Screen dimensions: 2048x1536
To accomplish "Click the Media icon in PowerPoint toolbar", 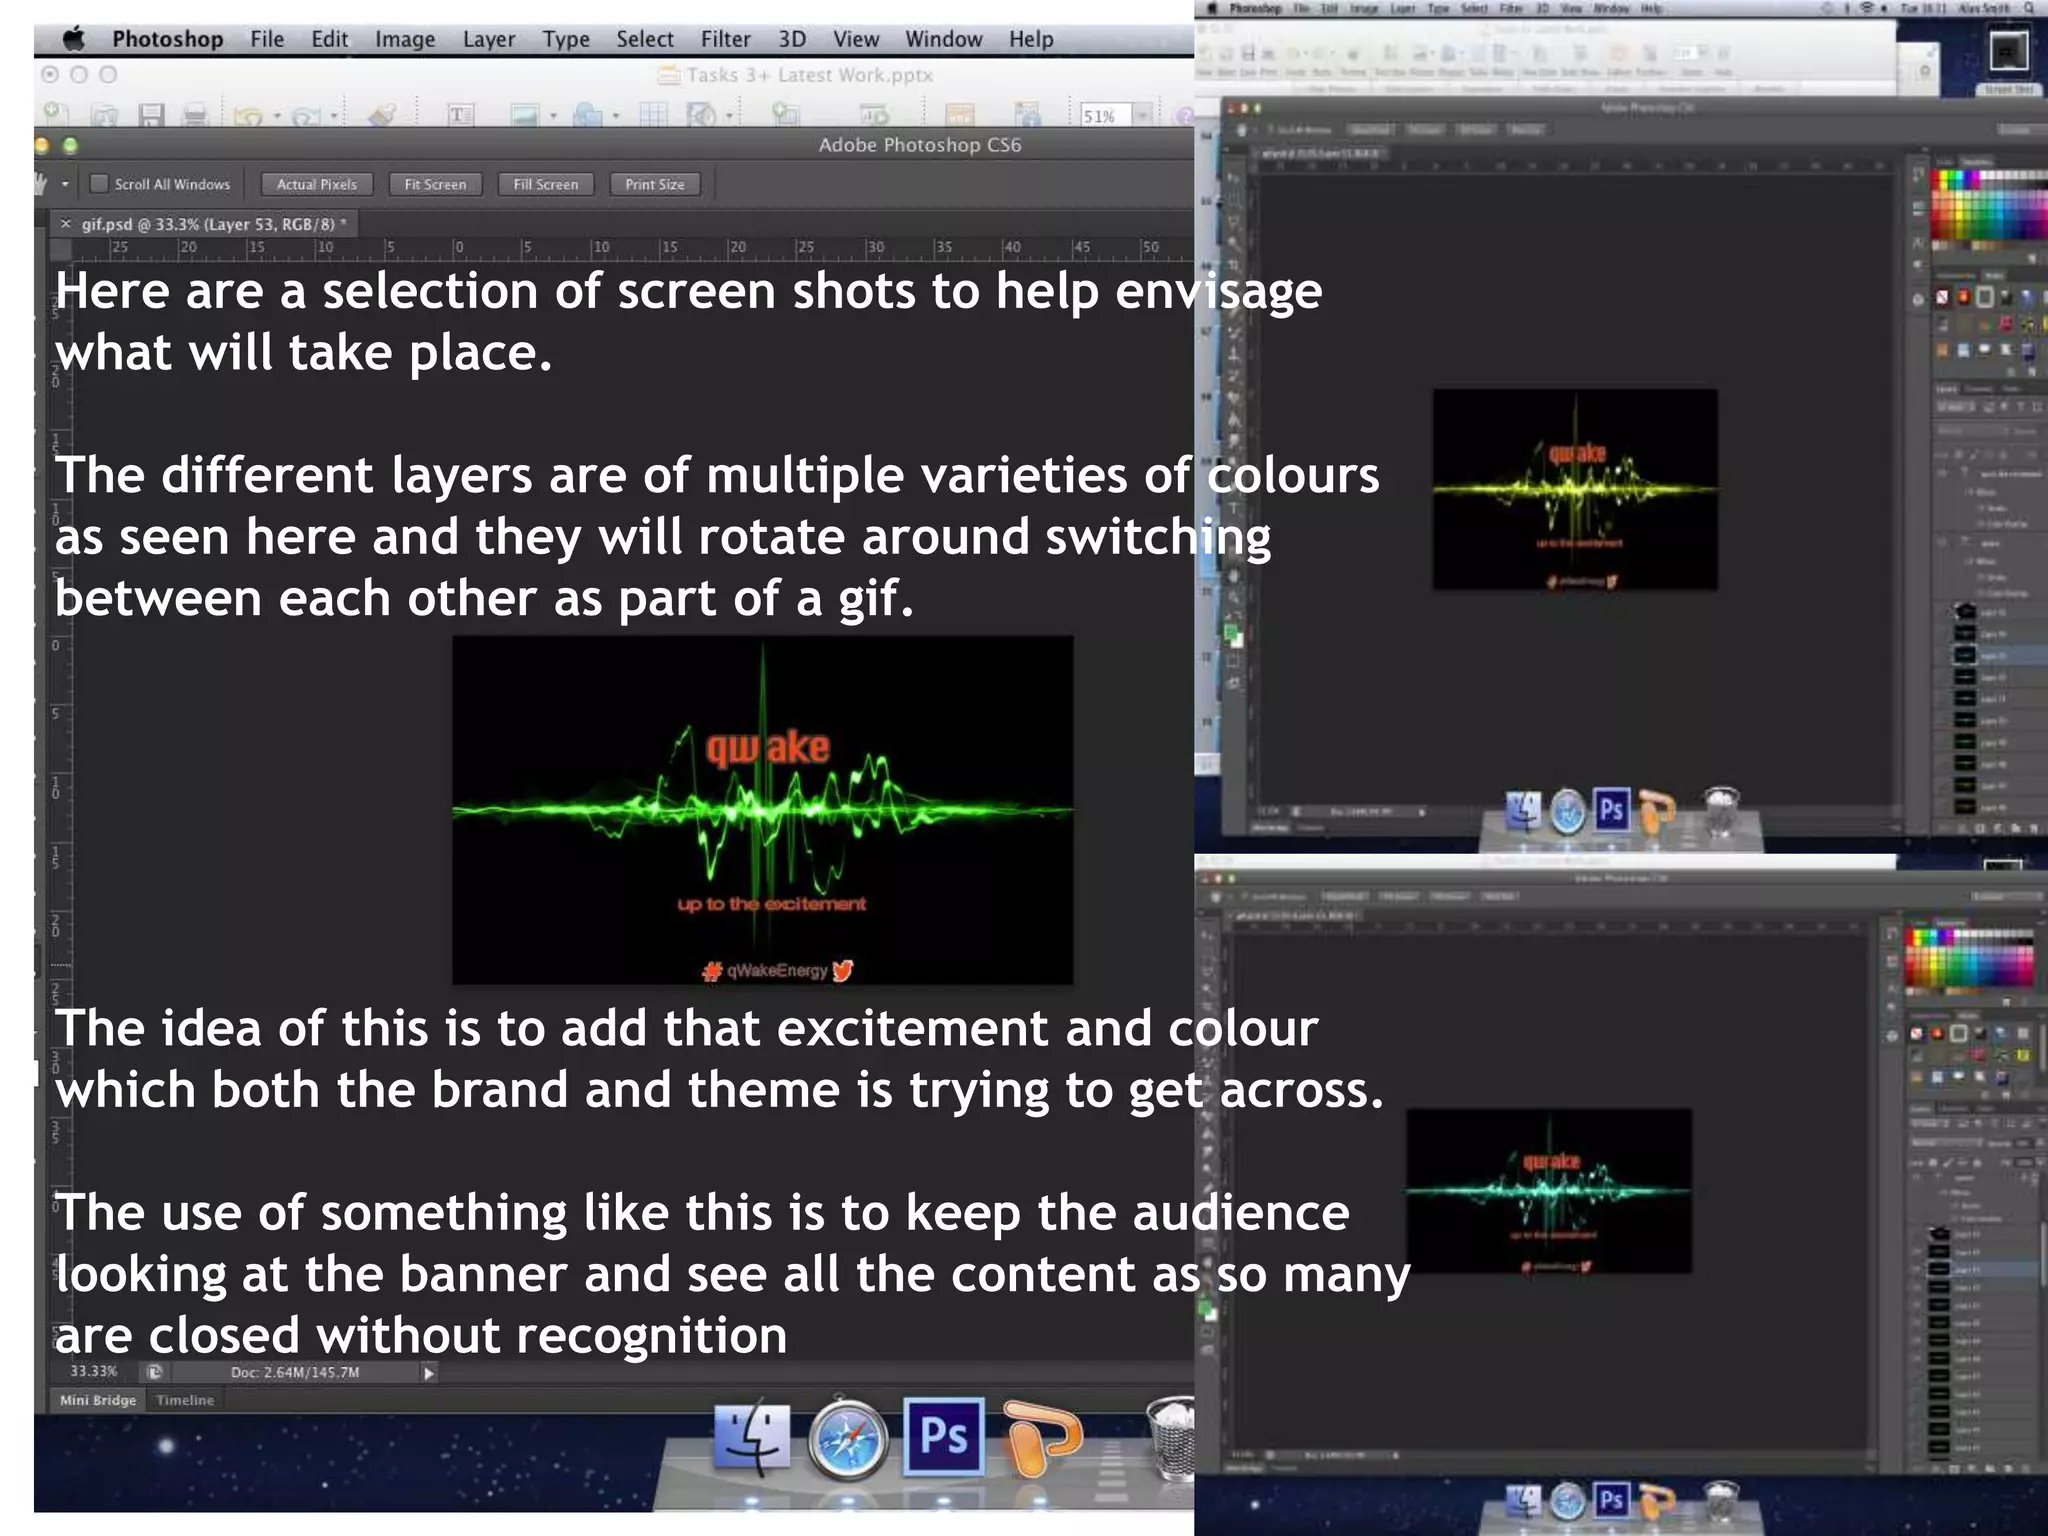I will 702,116.
